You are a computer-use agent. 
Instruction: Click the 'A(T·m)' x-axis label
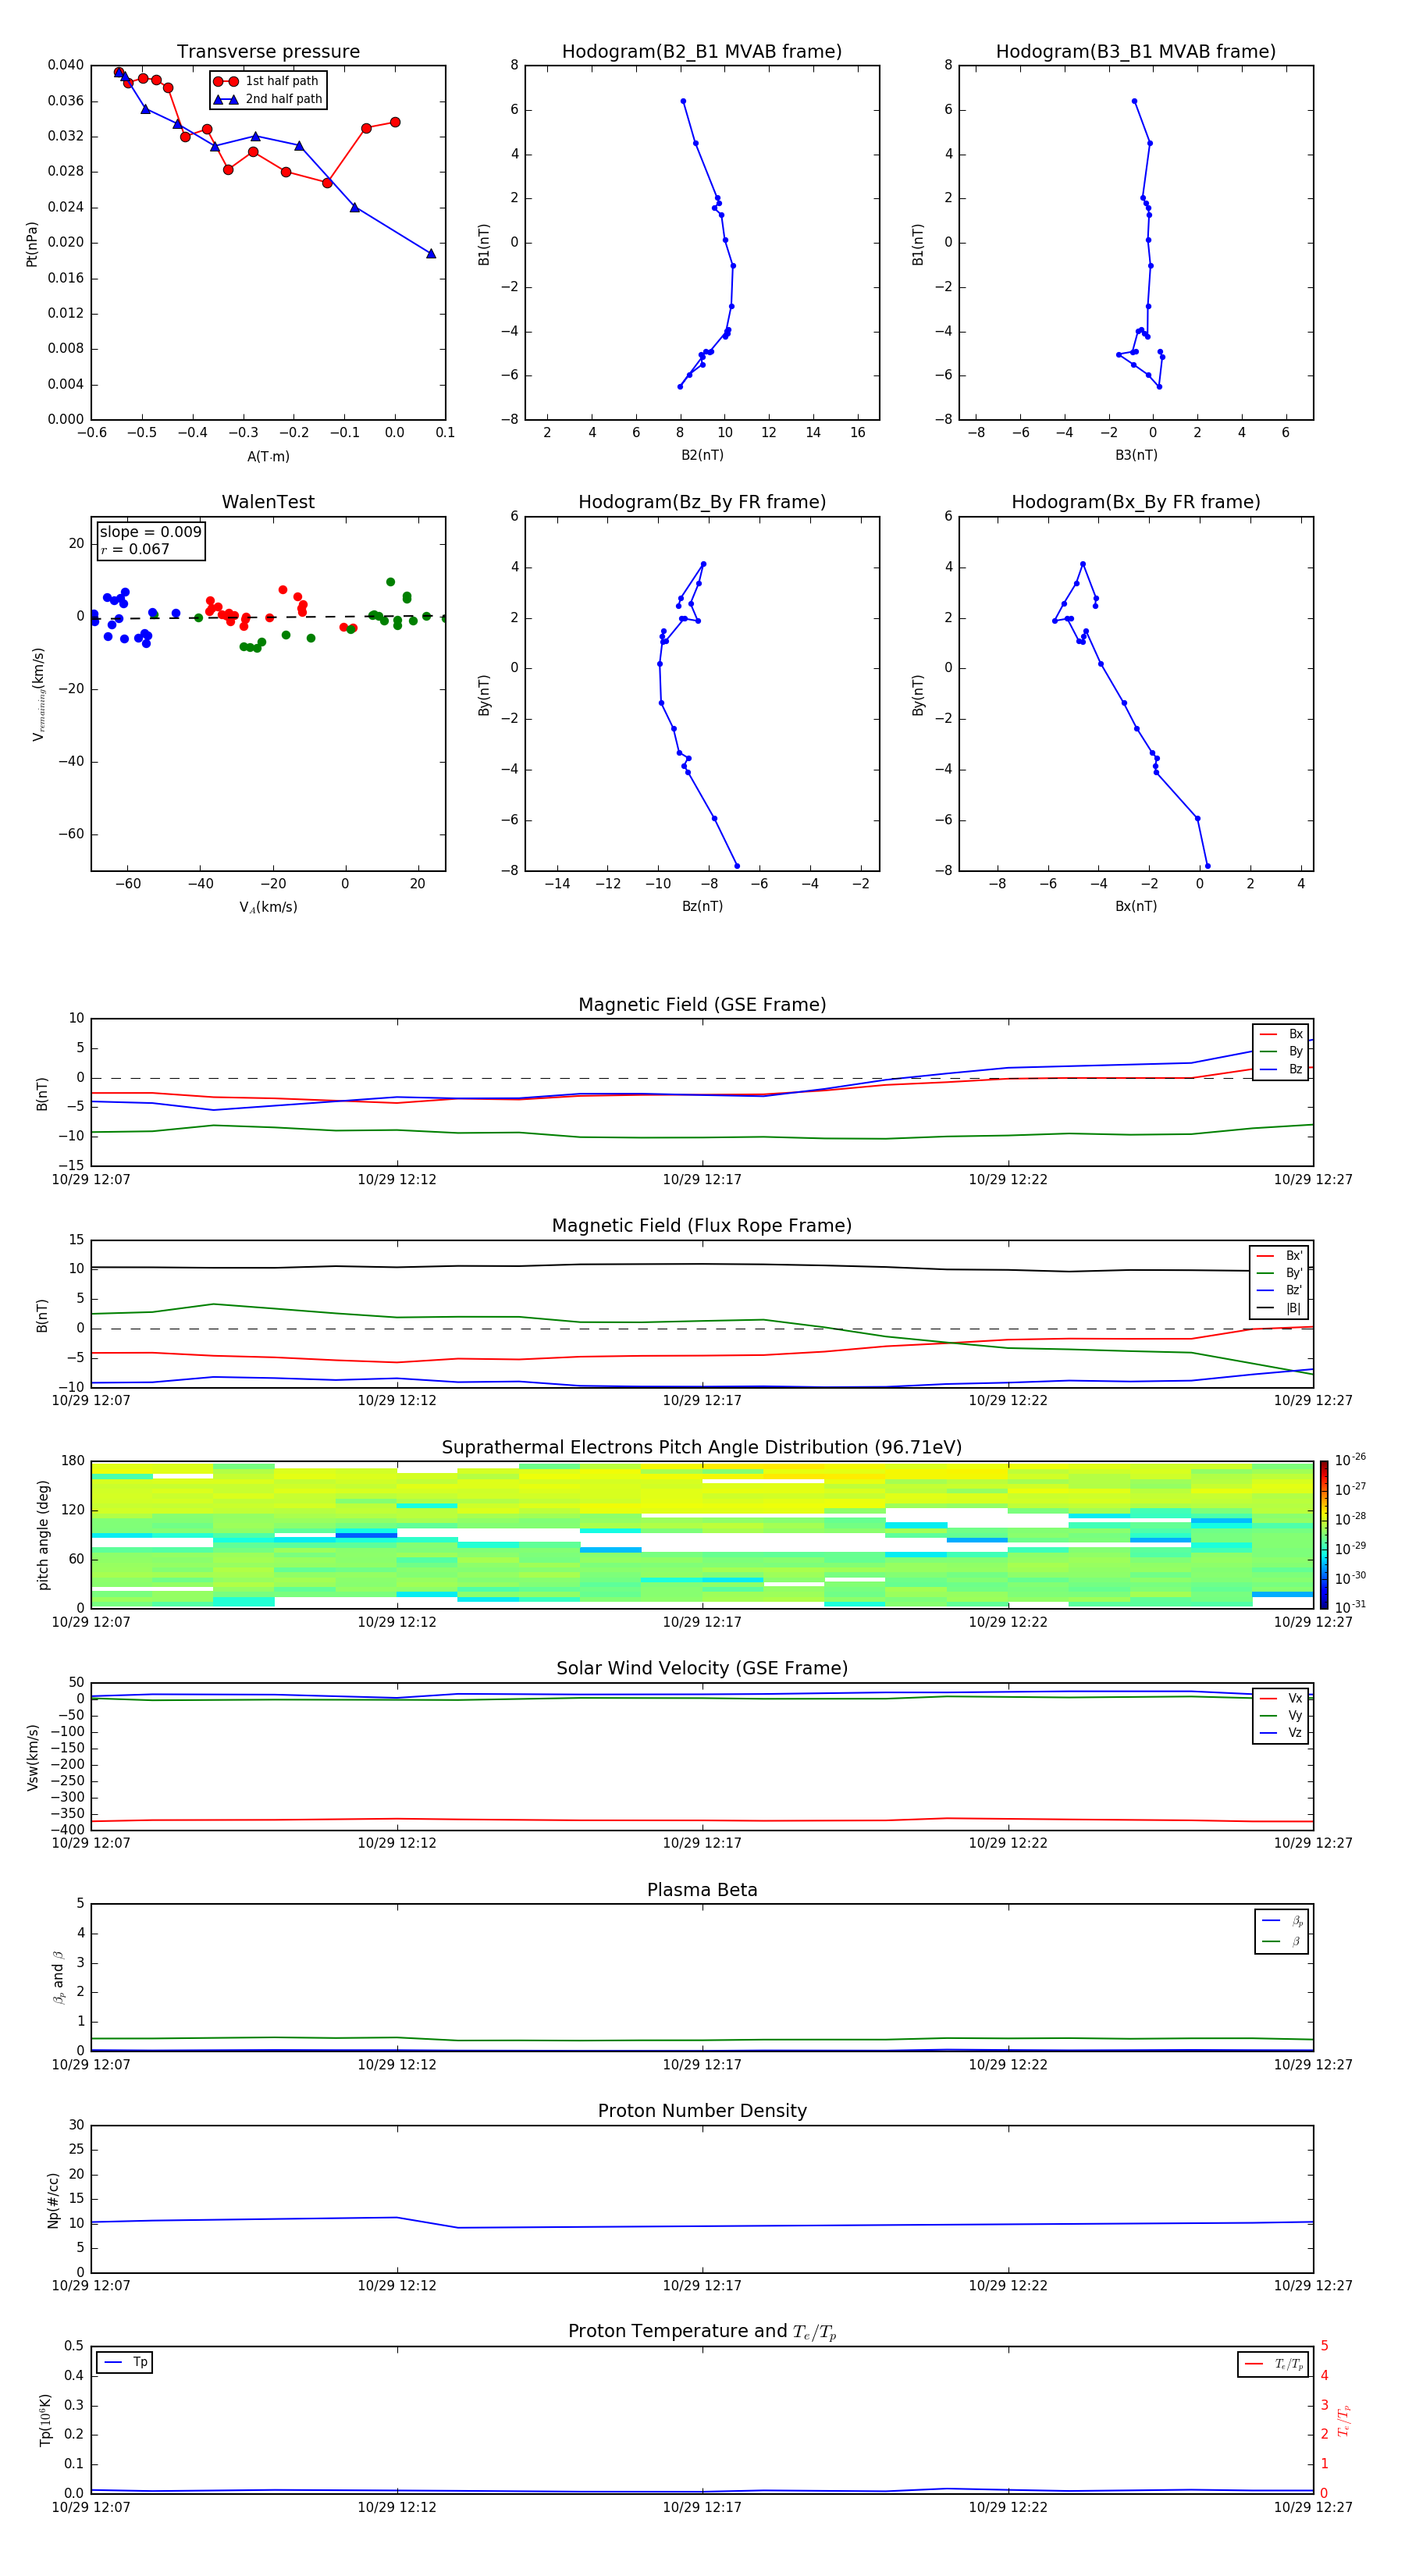pos(268,457)
